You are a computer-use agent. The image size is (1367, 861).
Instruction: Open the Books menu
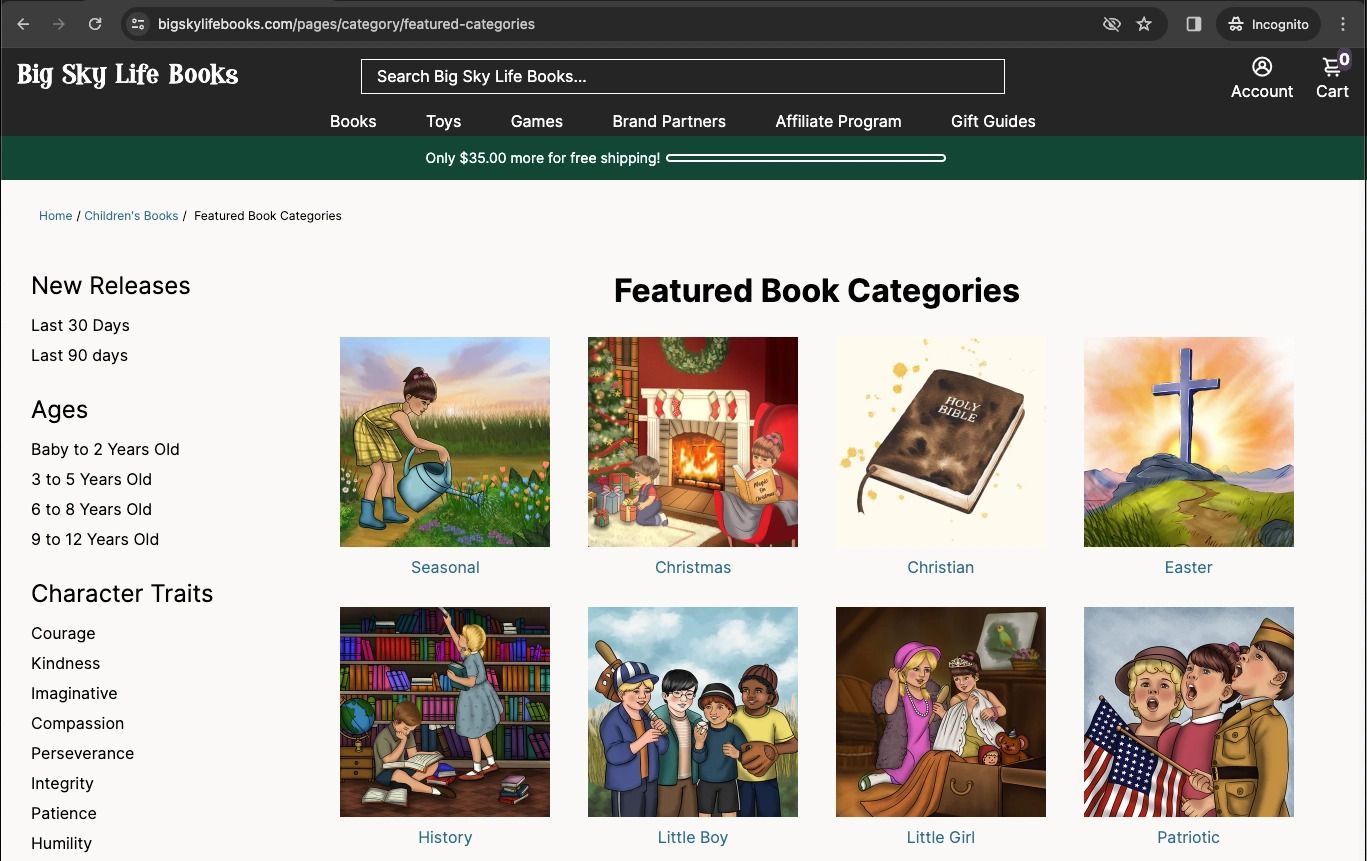point(353,121)
